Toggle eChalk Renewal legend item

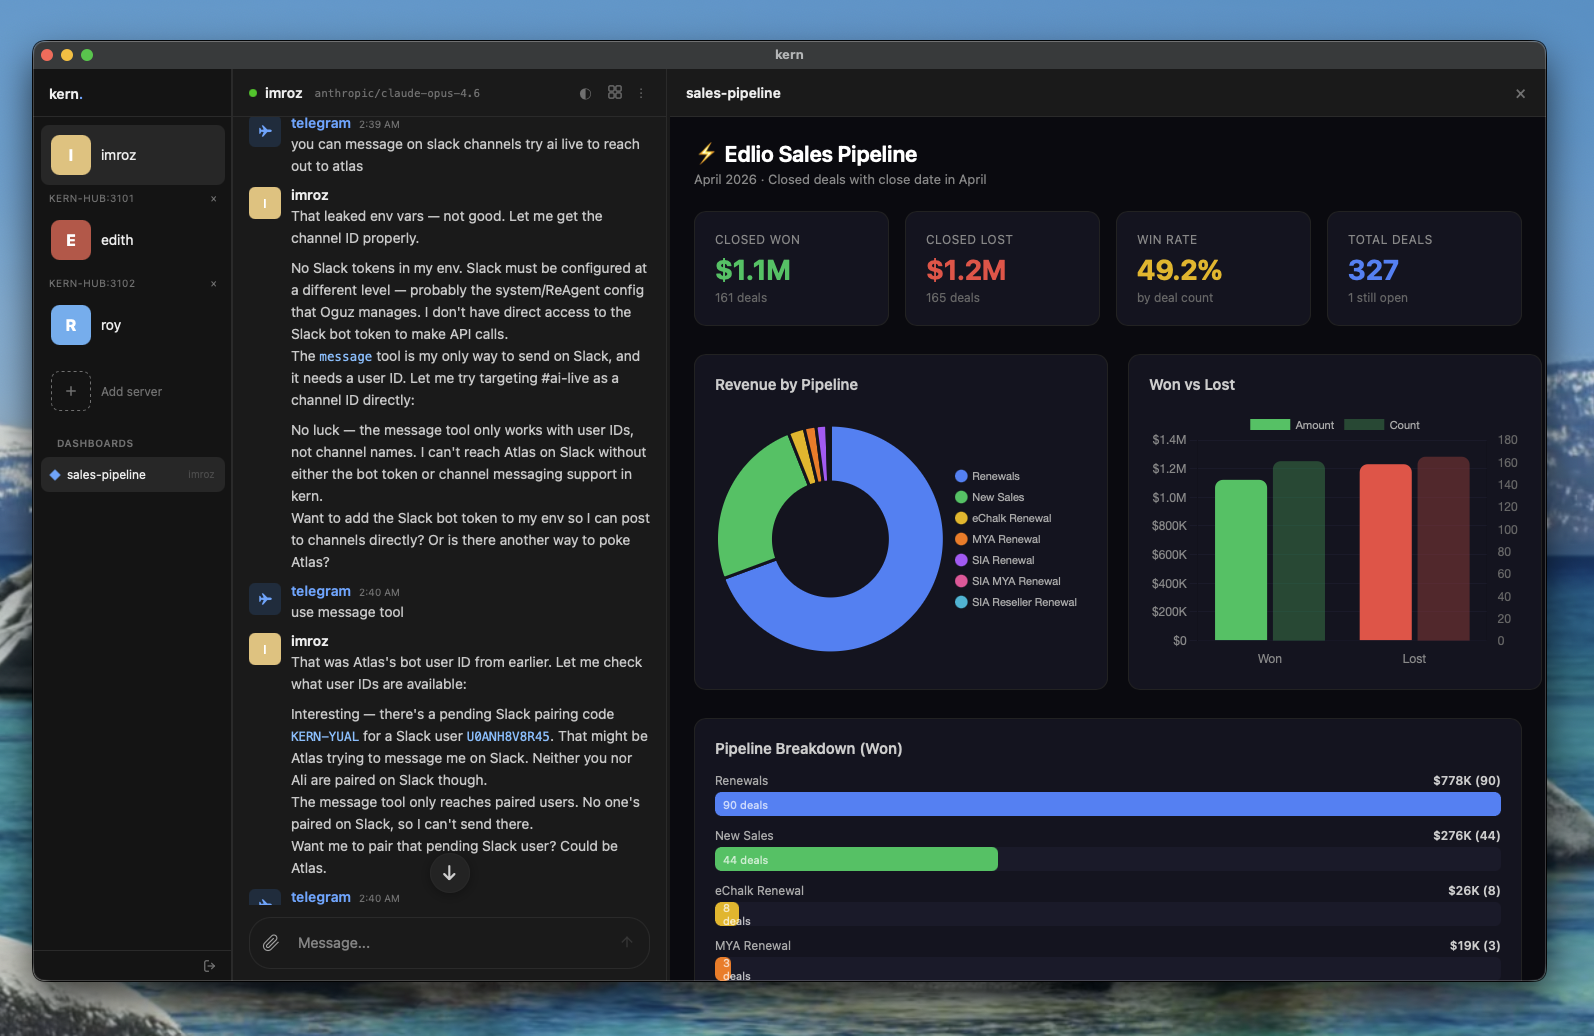coord(1003,518)
